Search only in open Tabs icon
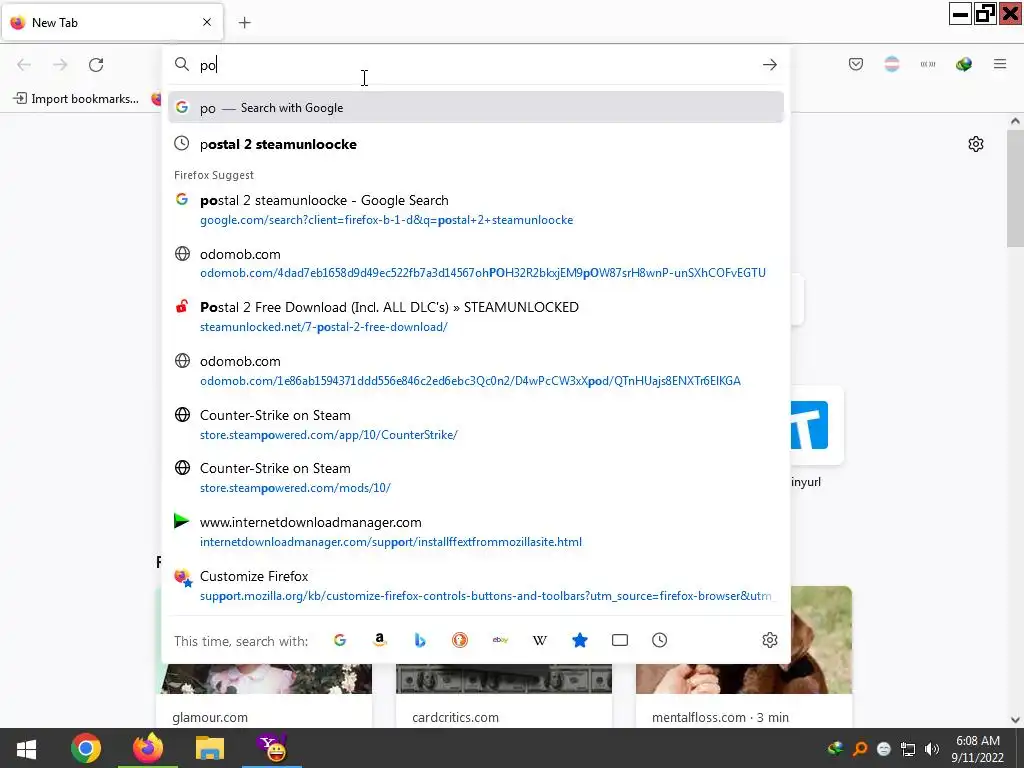The width and height of the screenshot is (1024, 768). pos(620,640)
